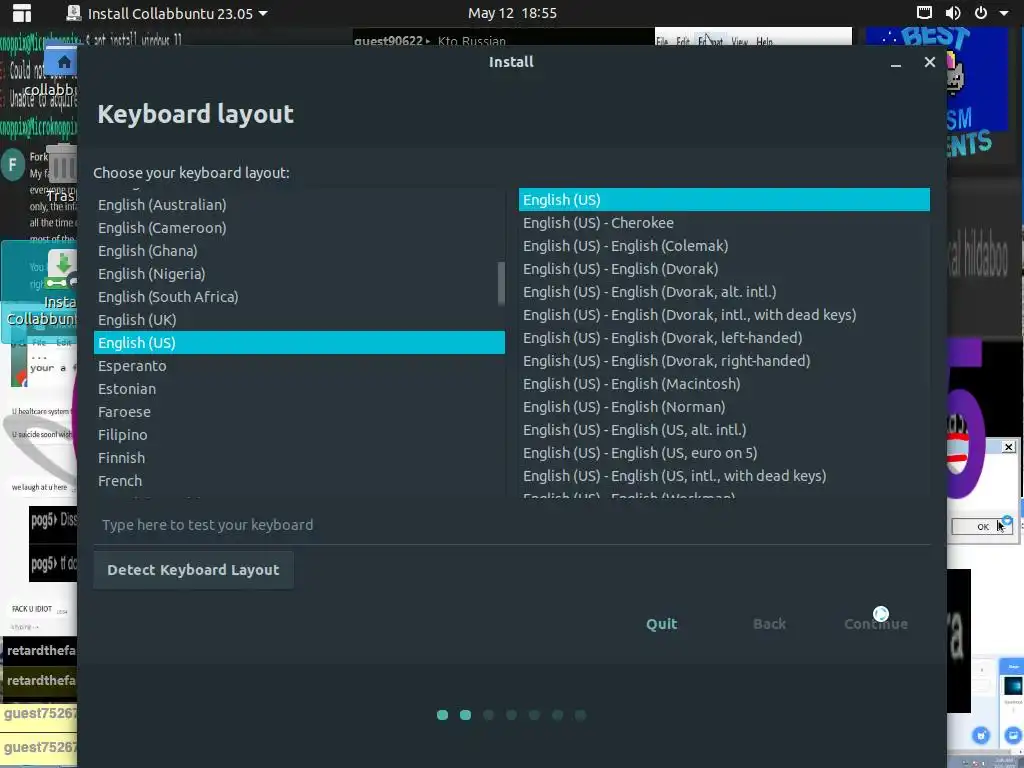
Task: Open the Install Collabbuntu 23.05 app menu
Action: [x=167, y=13]
